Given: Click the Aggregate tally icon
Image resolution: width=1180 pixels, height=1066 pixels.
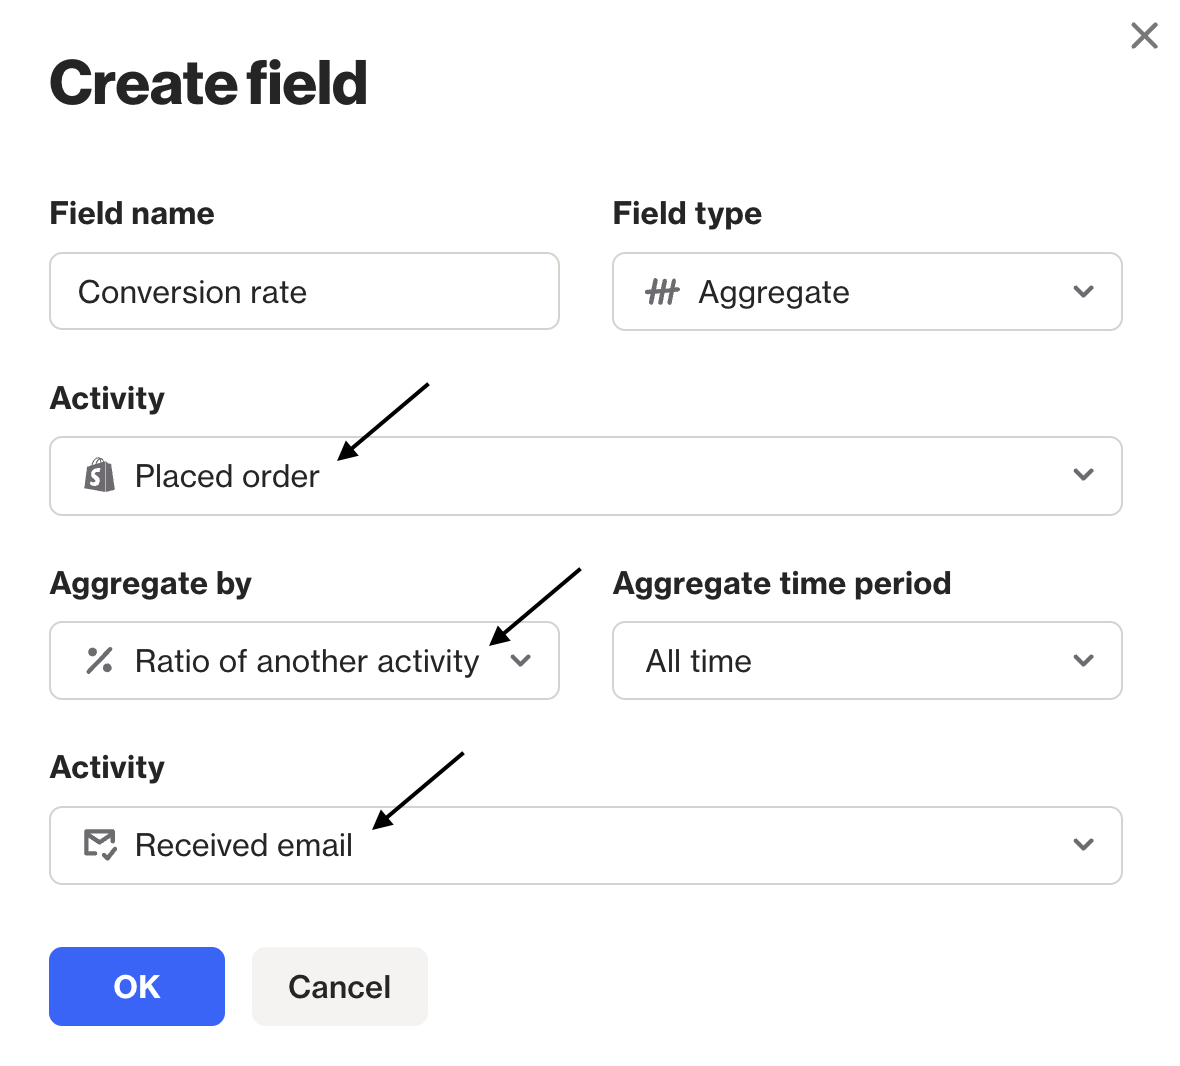Looking at the screenshot, I should pos(662,292).
